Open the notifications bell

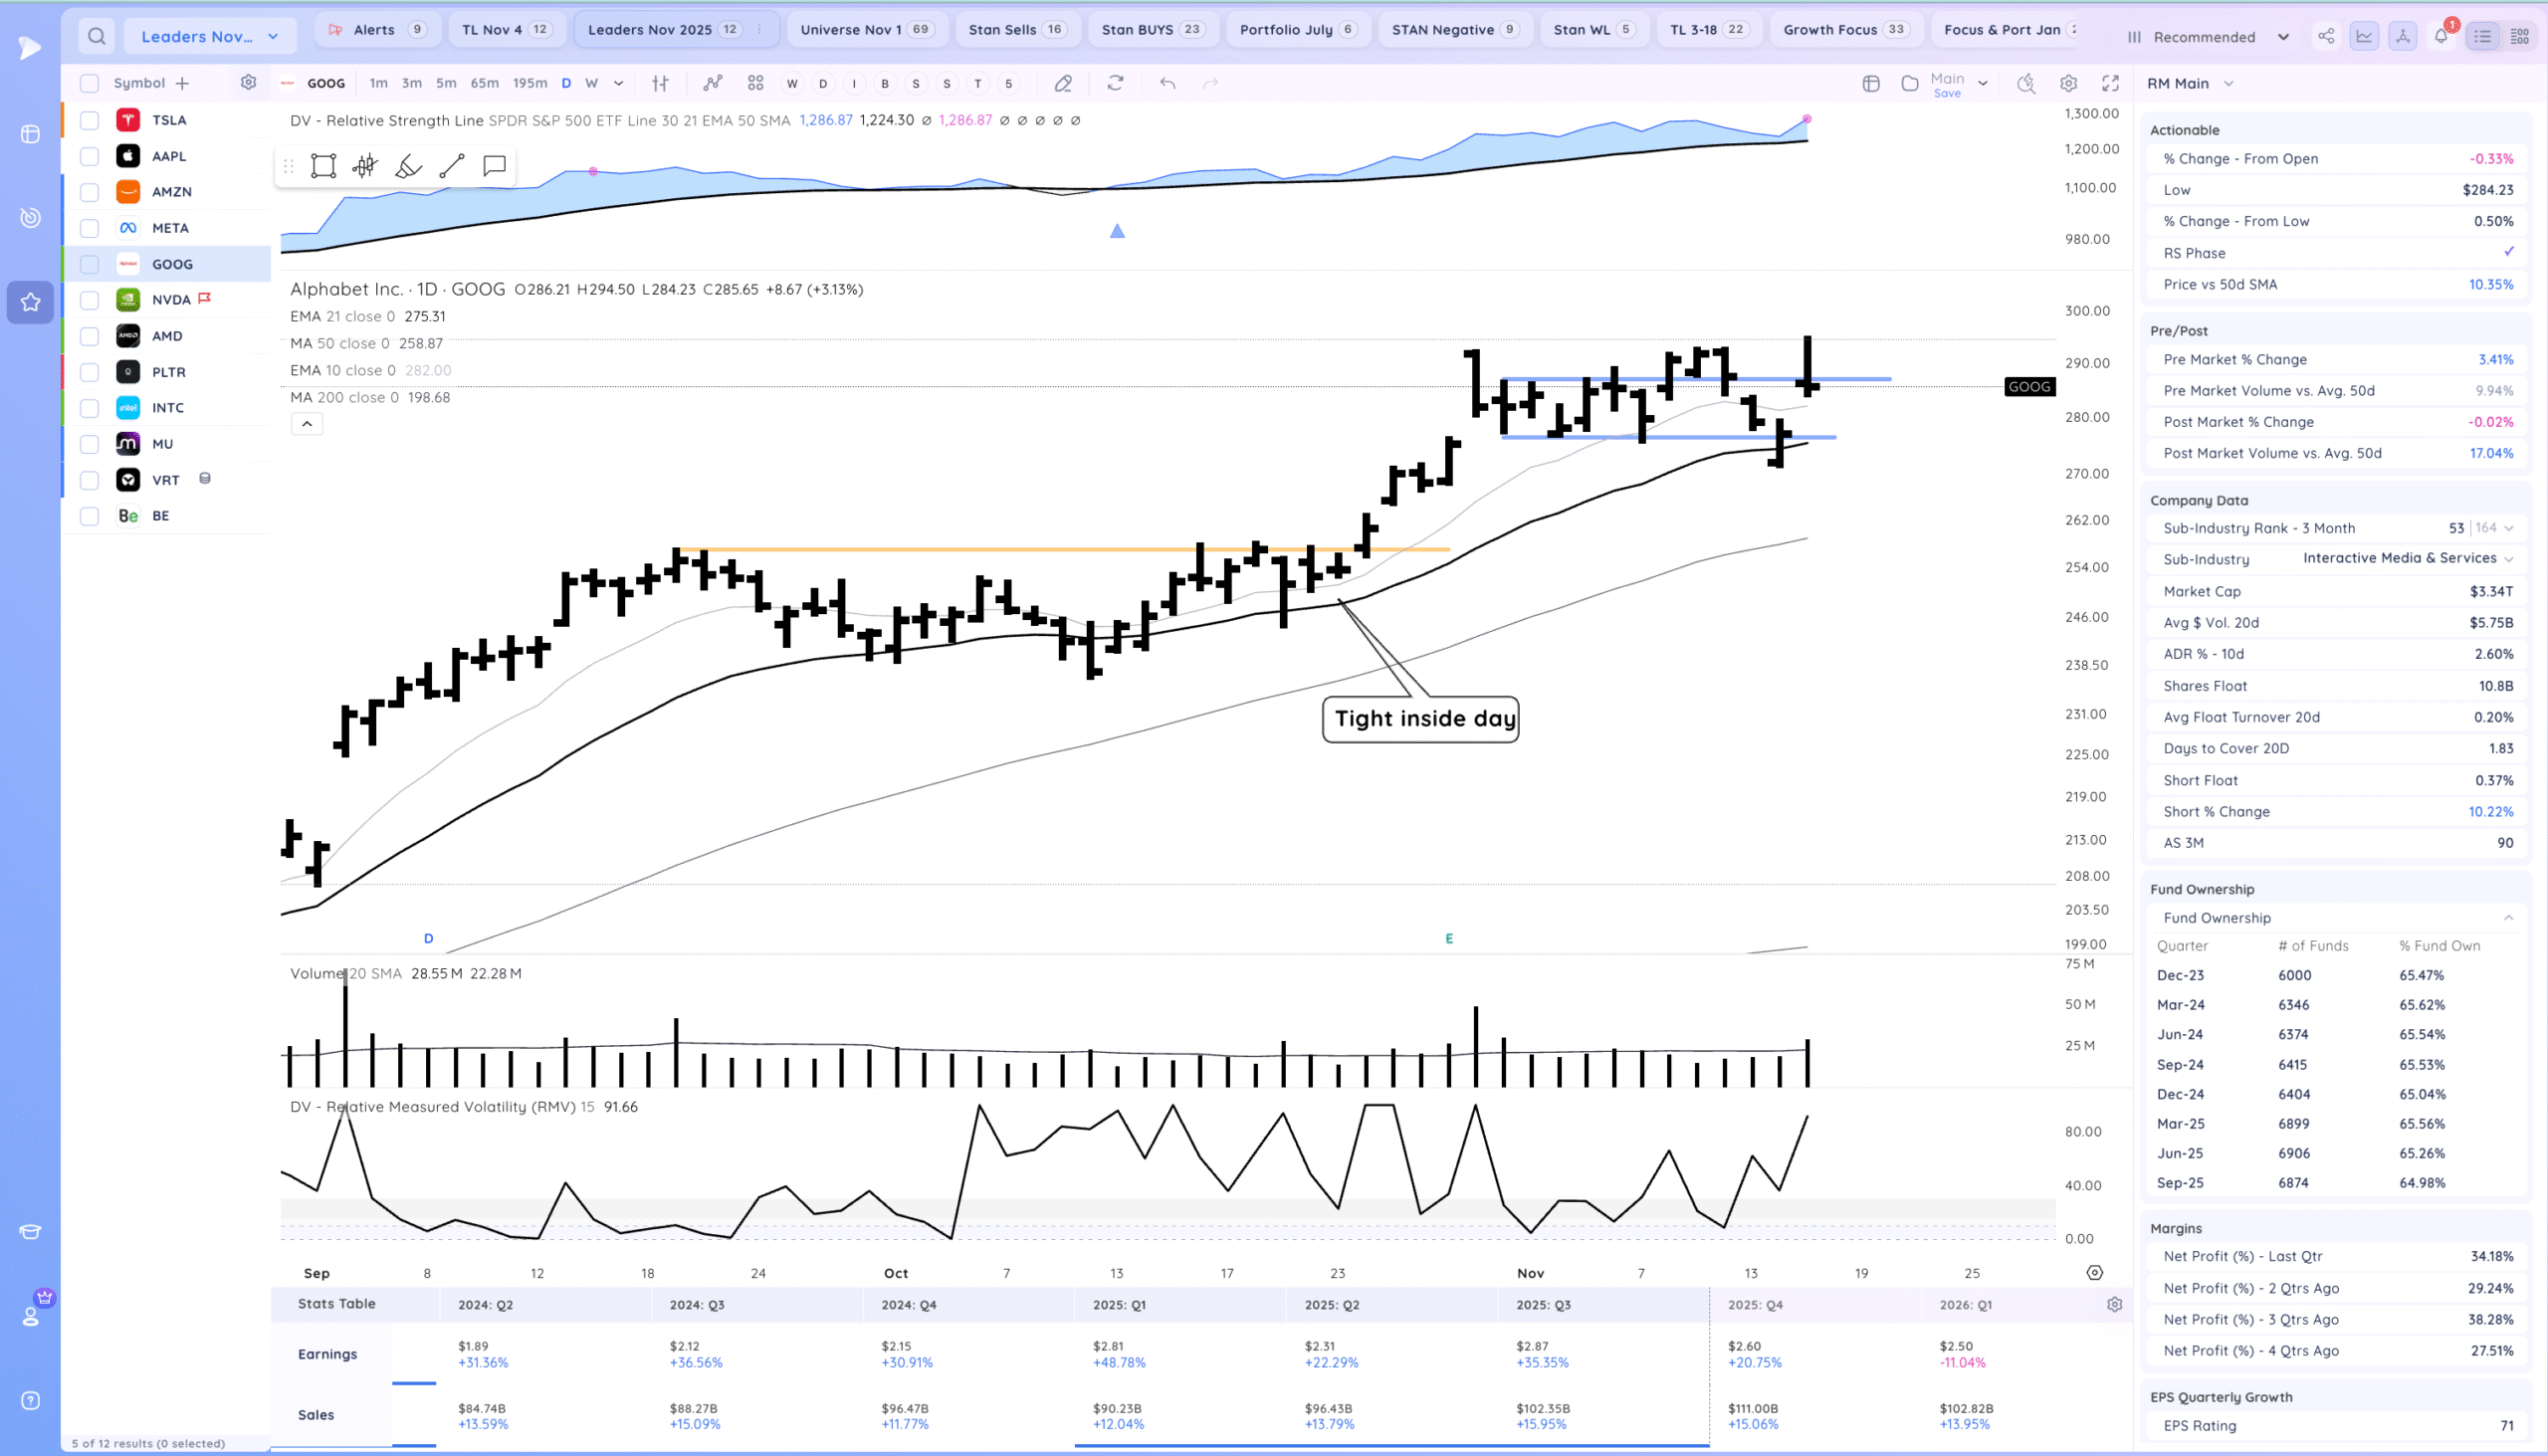point(2441,36)
